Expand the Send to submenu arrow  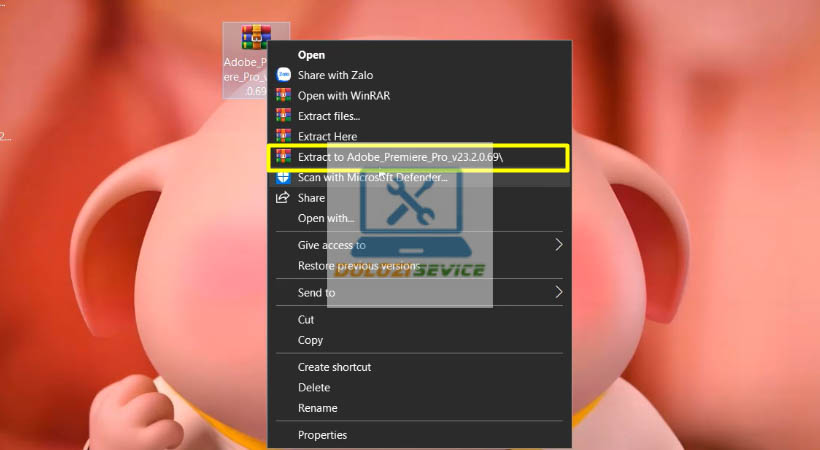click(559, 292)
